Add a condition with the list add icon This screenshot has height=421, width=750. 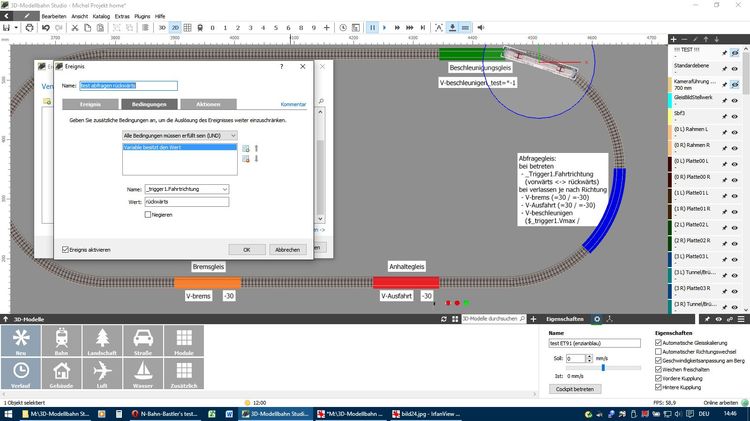click(x=246, y=149)
